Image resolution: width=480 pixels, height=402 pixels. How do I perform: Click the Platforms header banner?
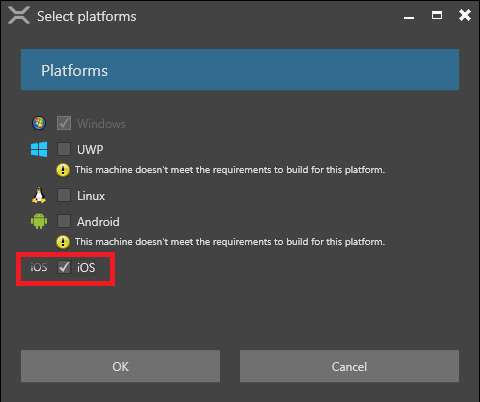pos(240,70)
